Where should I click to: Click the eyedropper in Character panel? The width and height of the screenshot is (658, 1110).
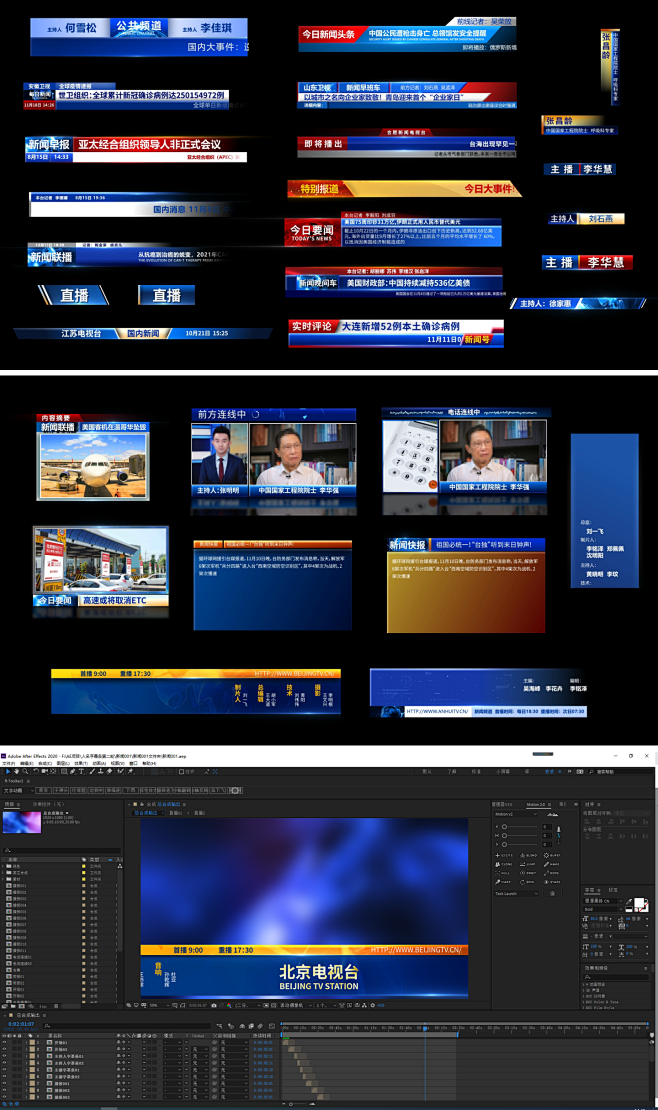(628, 901)
